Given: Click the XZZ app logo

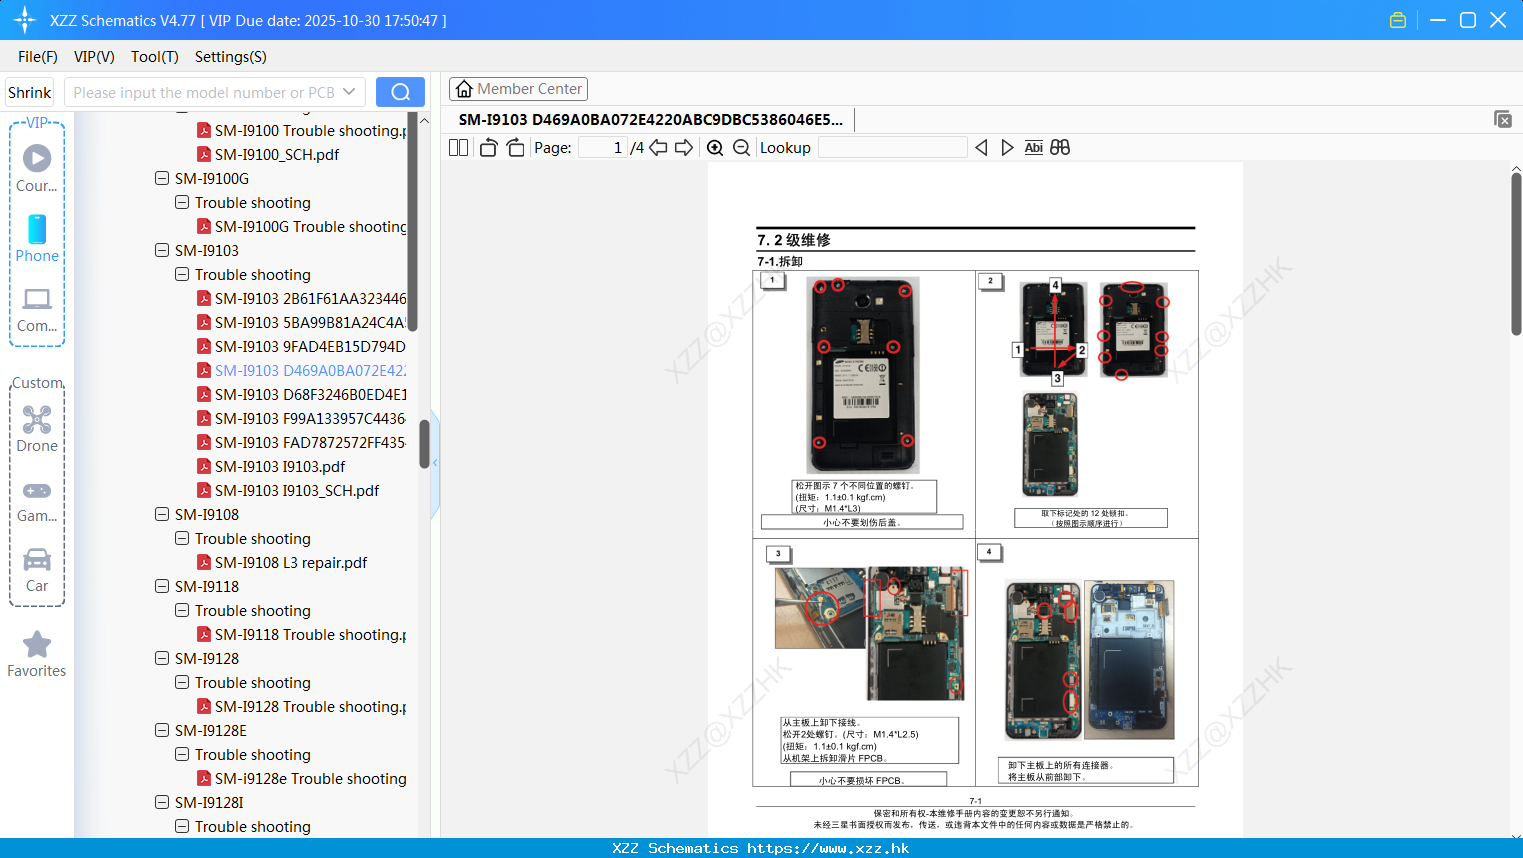Looking at the screenshot, I should (24, 20).
